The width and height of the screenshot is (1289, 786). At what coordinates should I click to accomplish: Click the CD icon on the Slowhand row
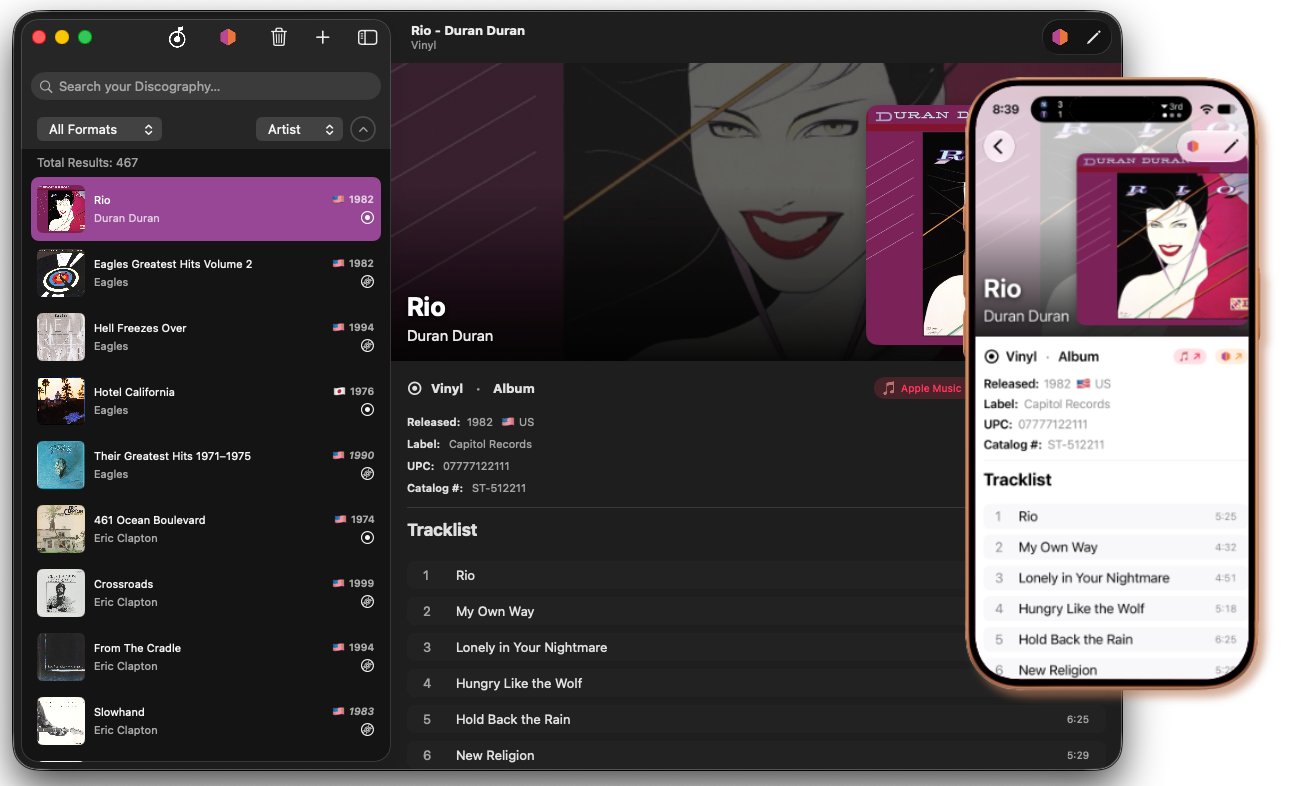(367, 729)
